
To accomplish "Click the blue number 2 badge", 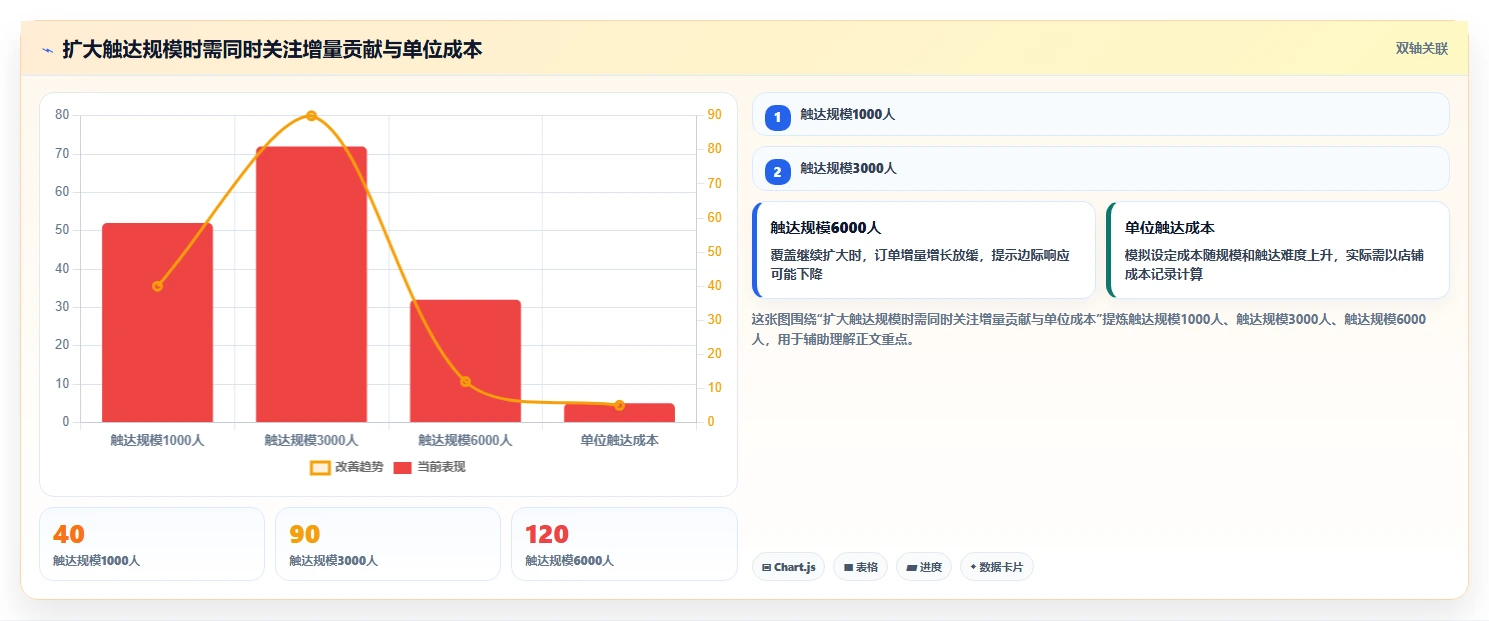I will pos(777,172).
